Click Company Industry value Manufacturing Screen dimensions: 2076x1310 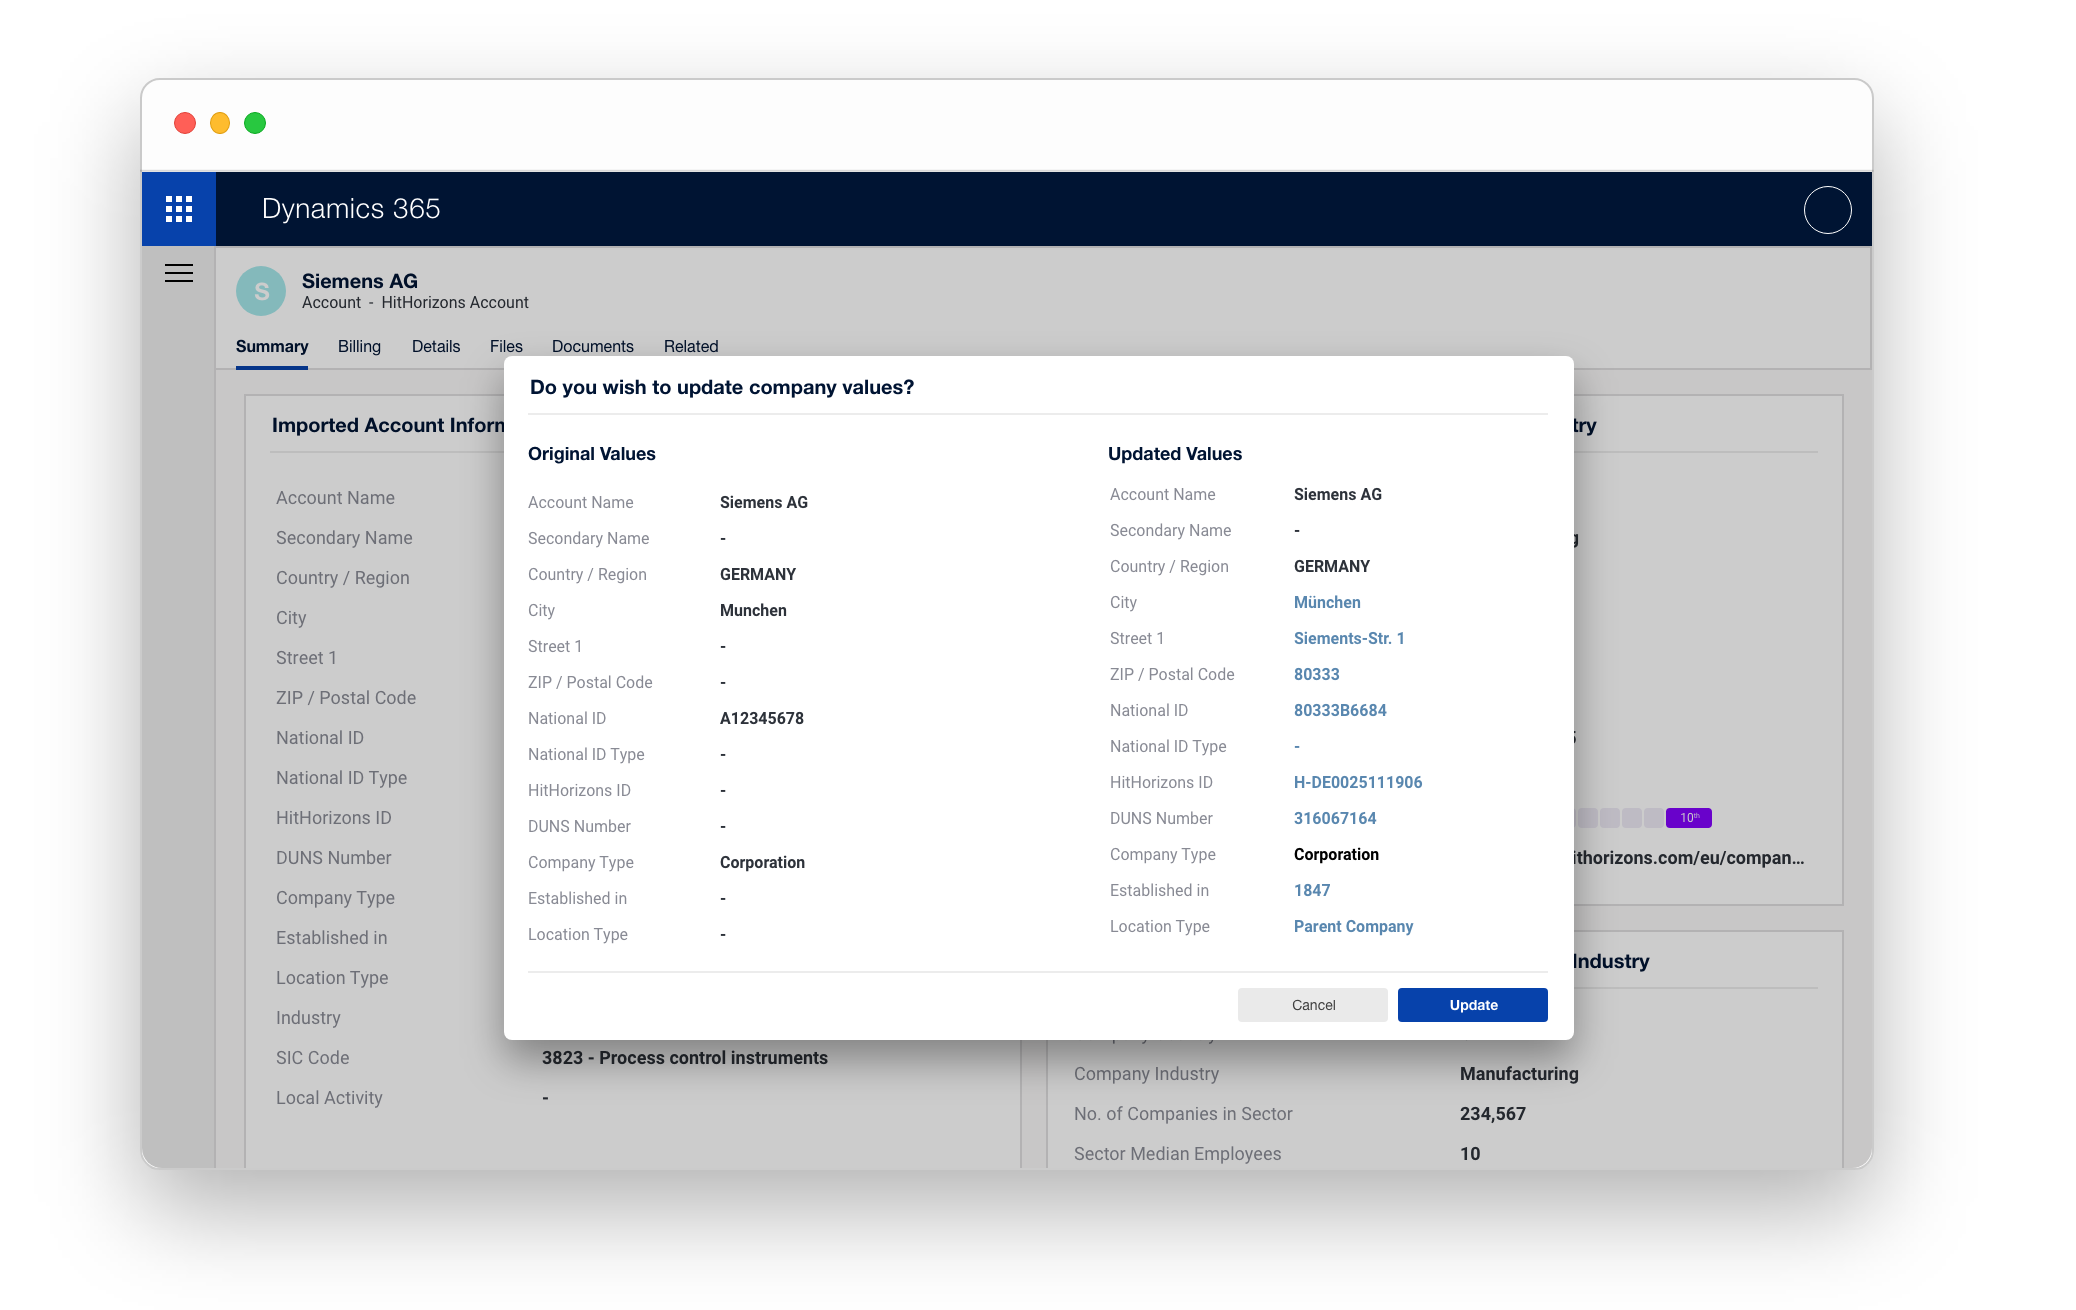[1519, 1073]
